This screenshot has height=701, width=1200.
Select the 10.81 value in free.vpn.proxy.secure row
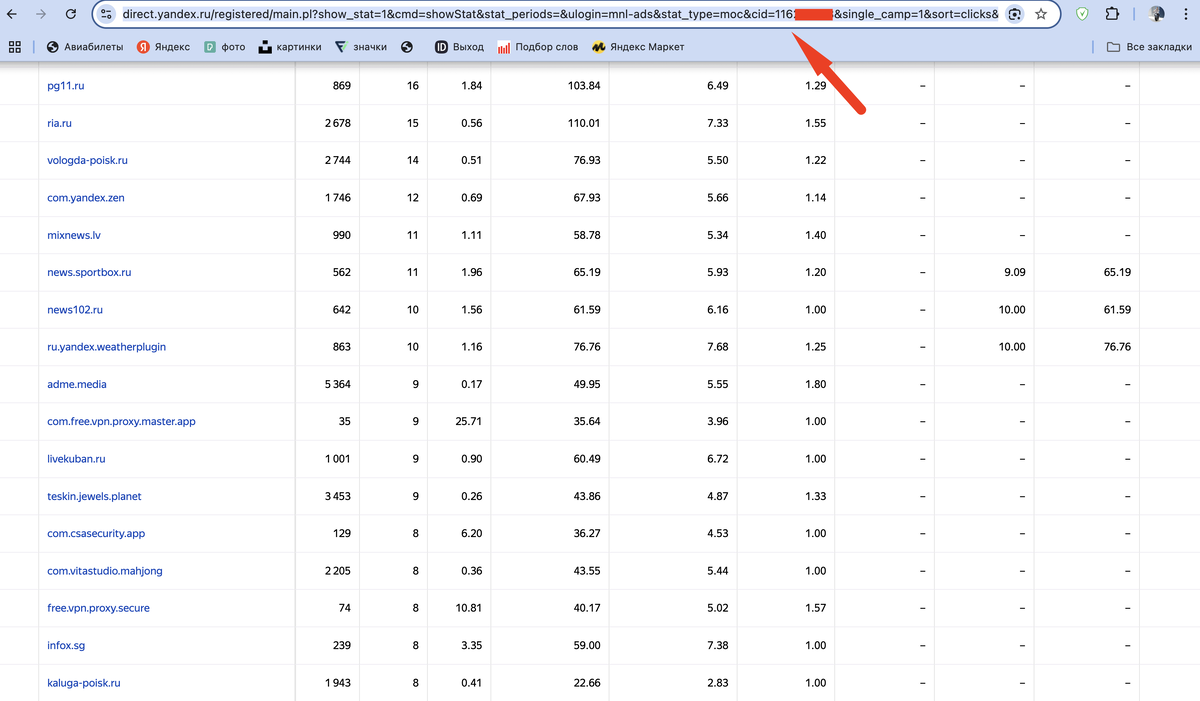[x=469, y=608]
